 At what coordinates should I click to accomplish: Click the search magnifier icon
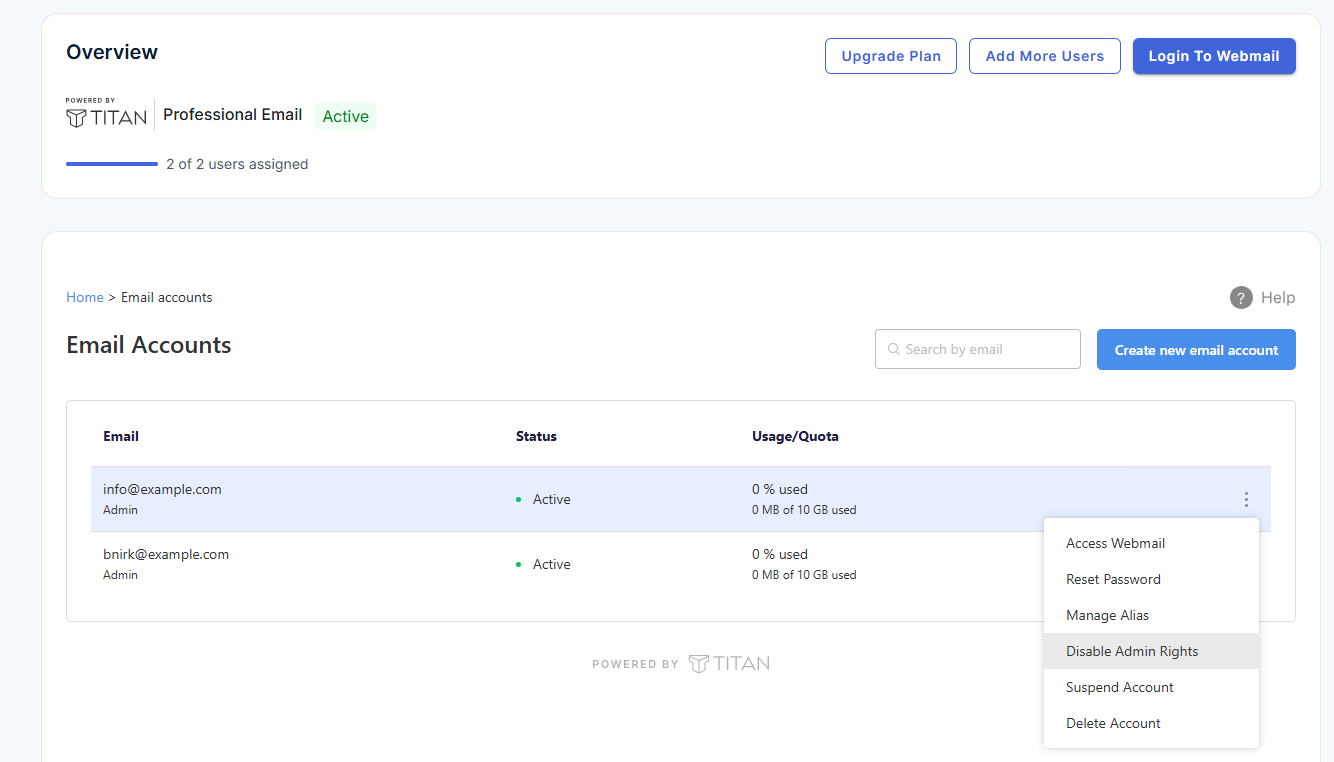pyautogui.click(x=893, y=349)
